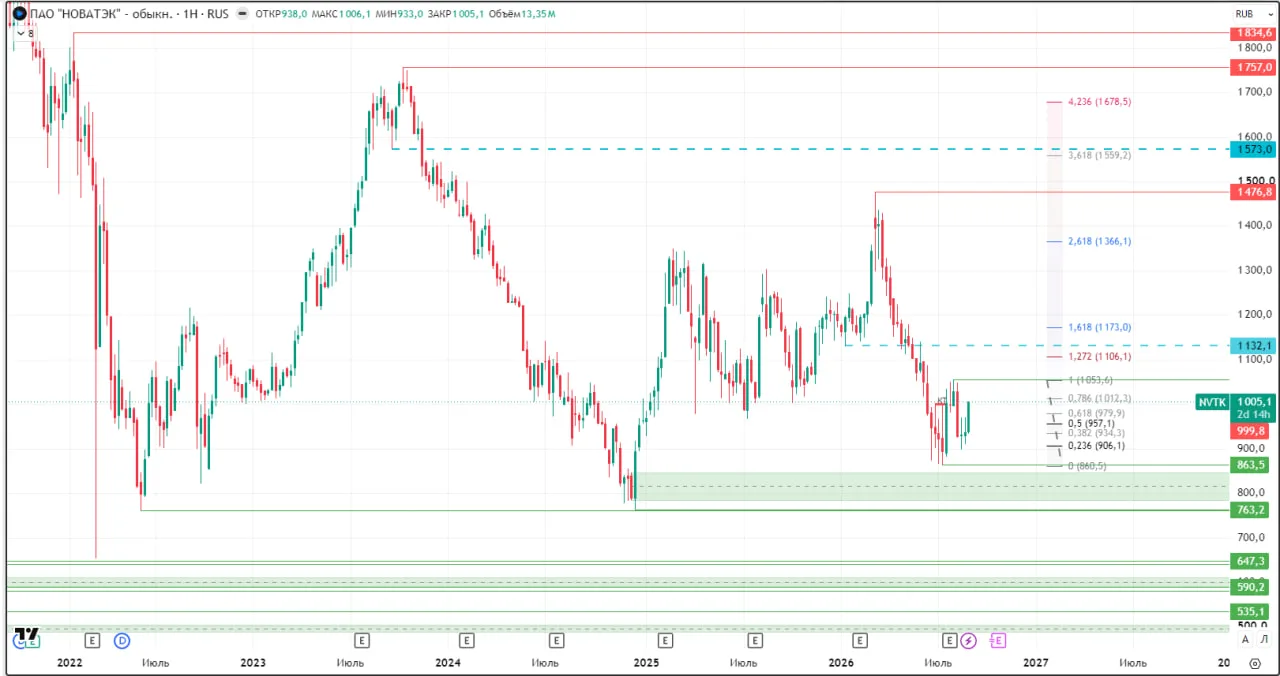Viewport: 1280px width, 676px height.
Task: Click the Объём 13,35M volume value
Action: click(x=523, y=15)
